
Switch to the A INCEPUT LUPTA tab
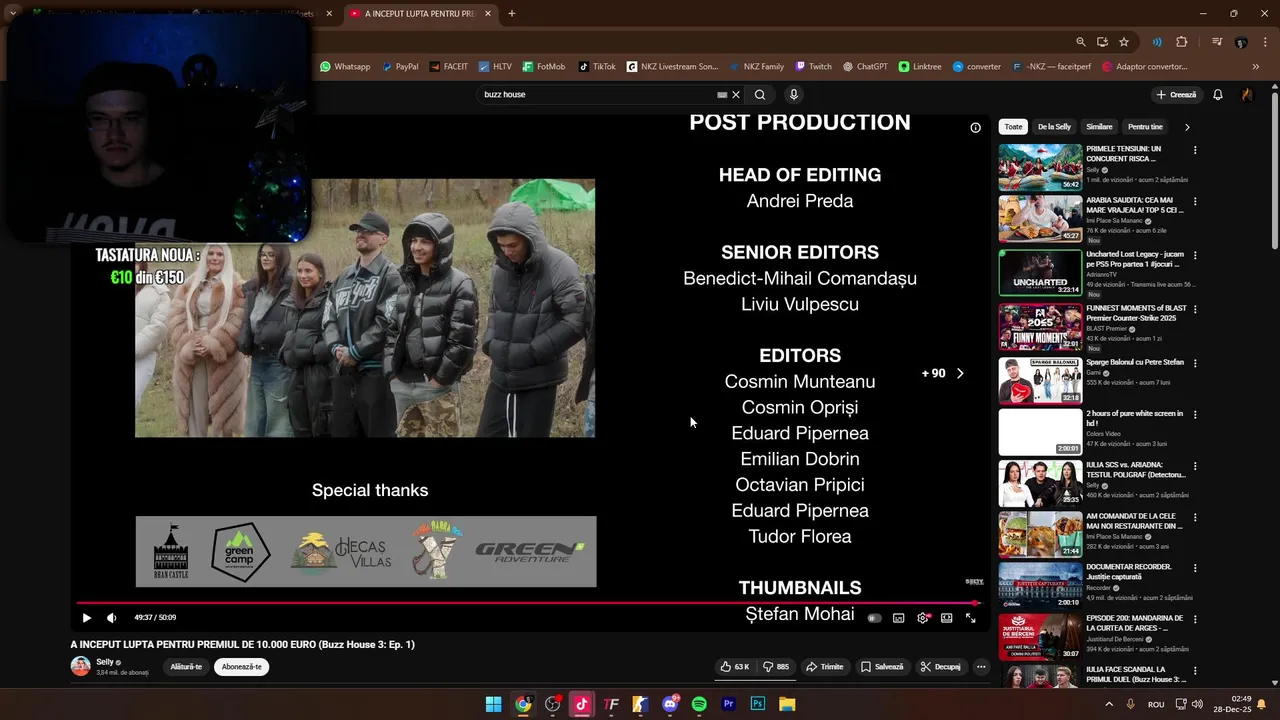(x=420, y=14)
